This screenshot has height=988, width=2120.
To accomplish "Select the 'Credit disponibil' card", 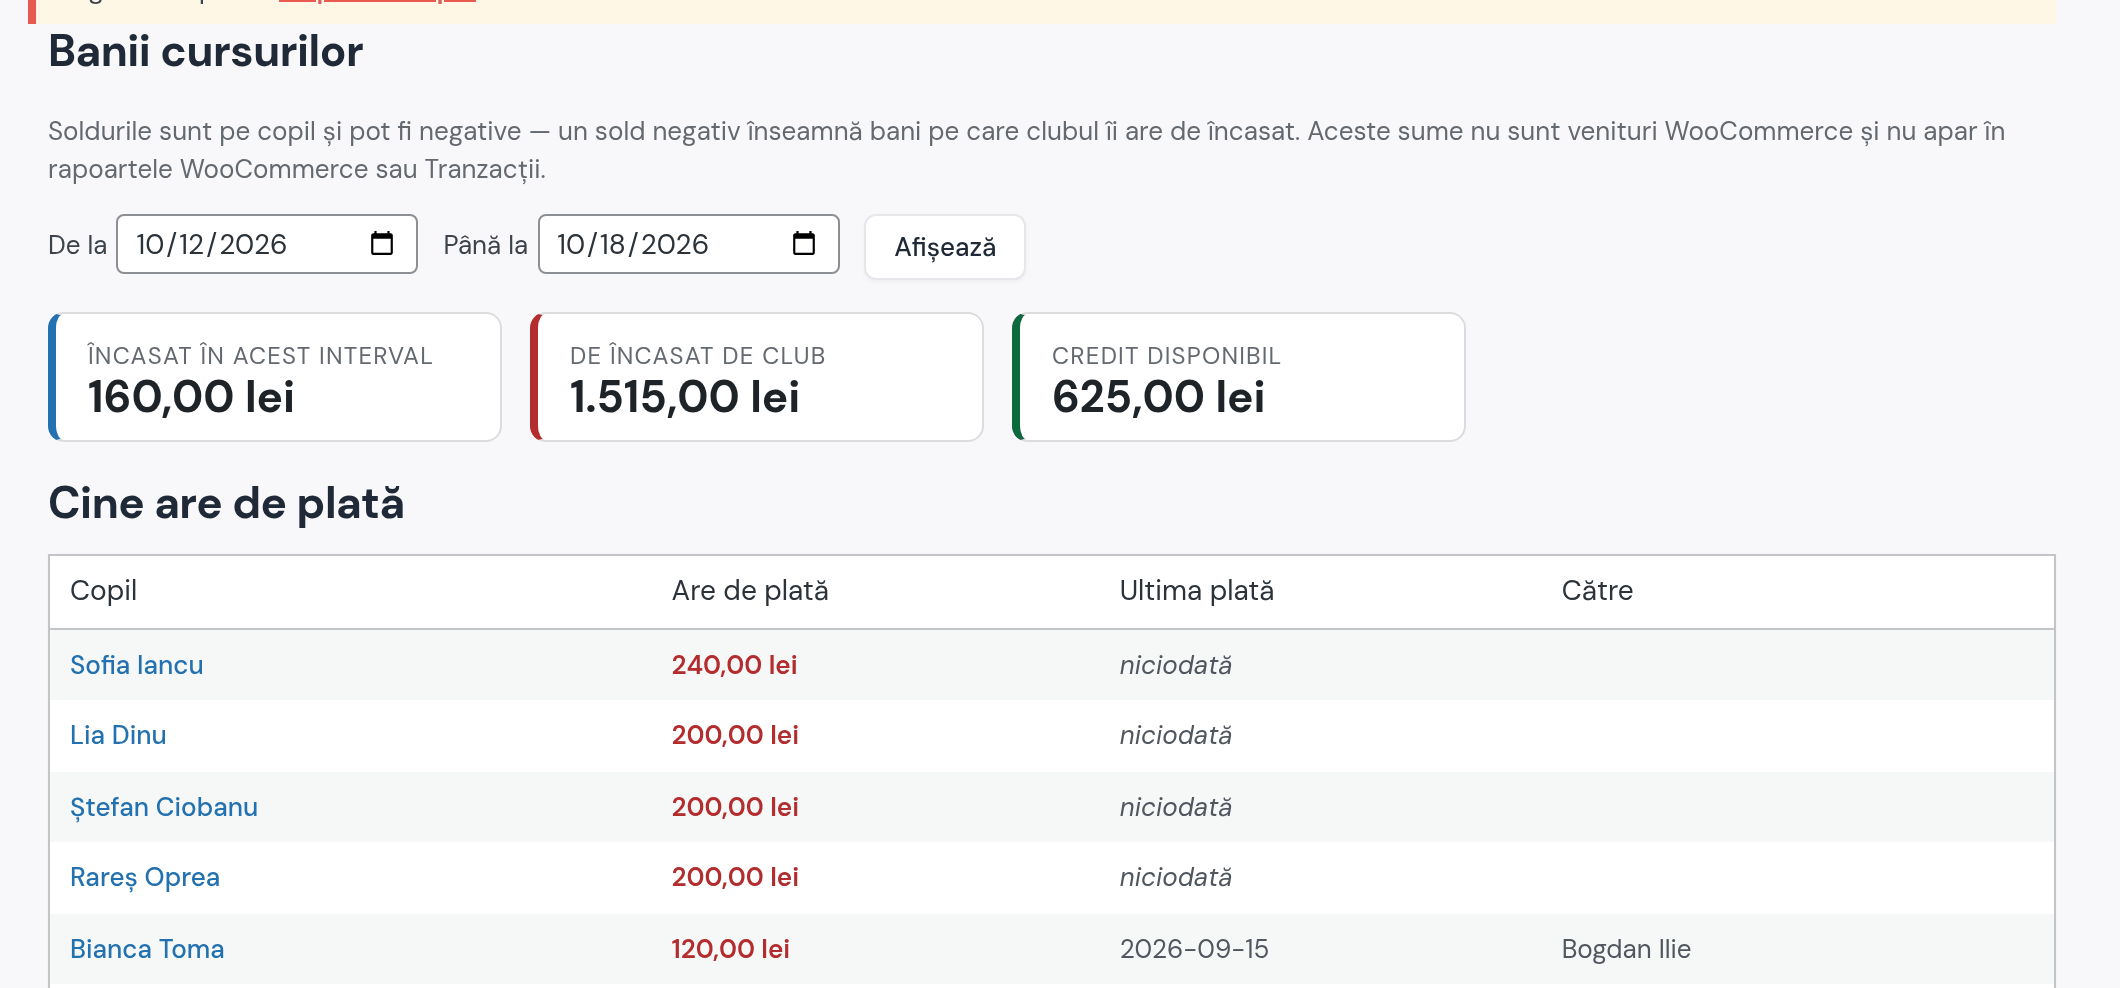I will pos(1239,377).
